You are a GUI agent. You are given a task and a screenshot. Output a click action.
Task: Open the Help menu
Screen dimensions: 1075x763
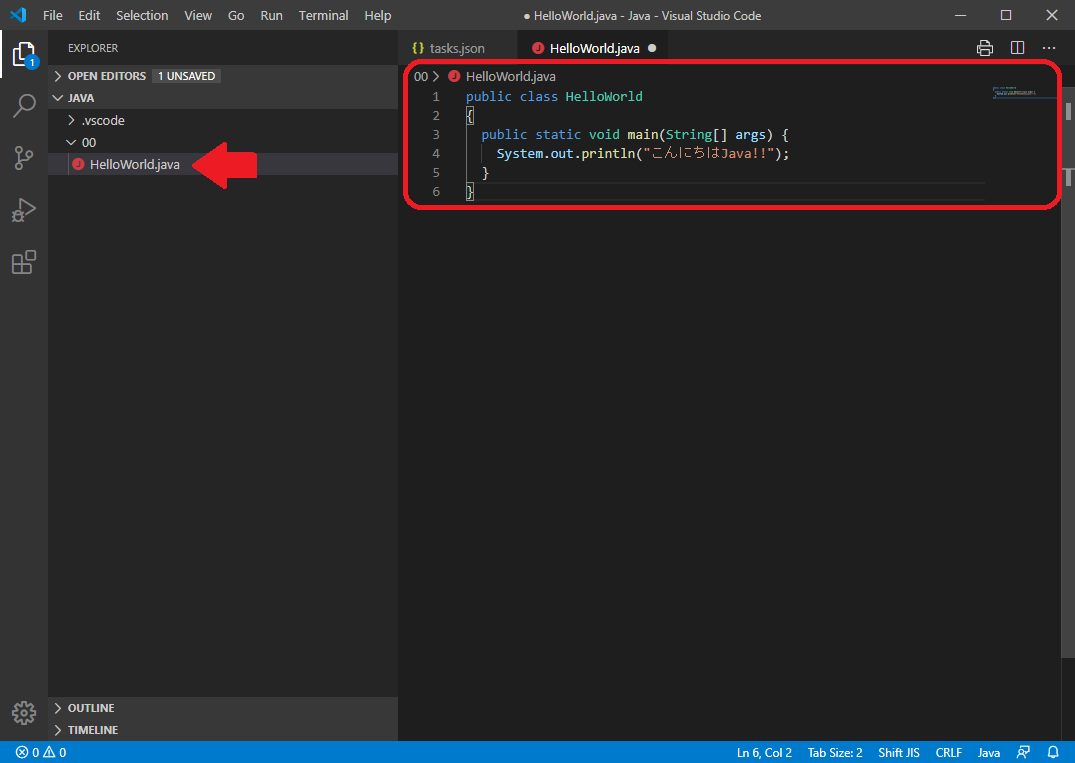pos(378,15)
